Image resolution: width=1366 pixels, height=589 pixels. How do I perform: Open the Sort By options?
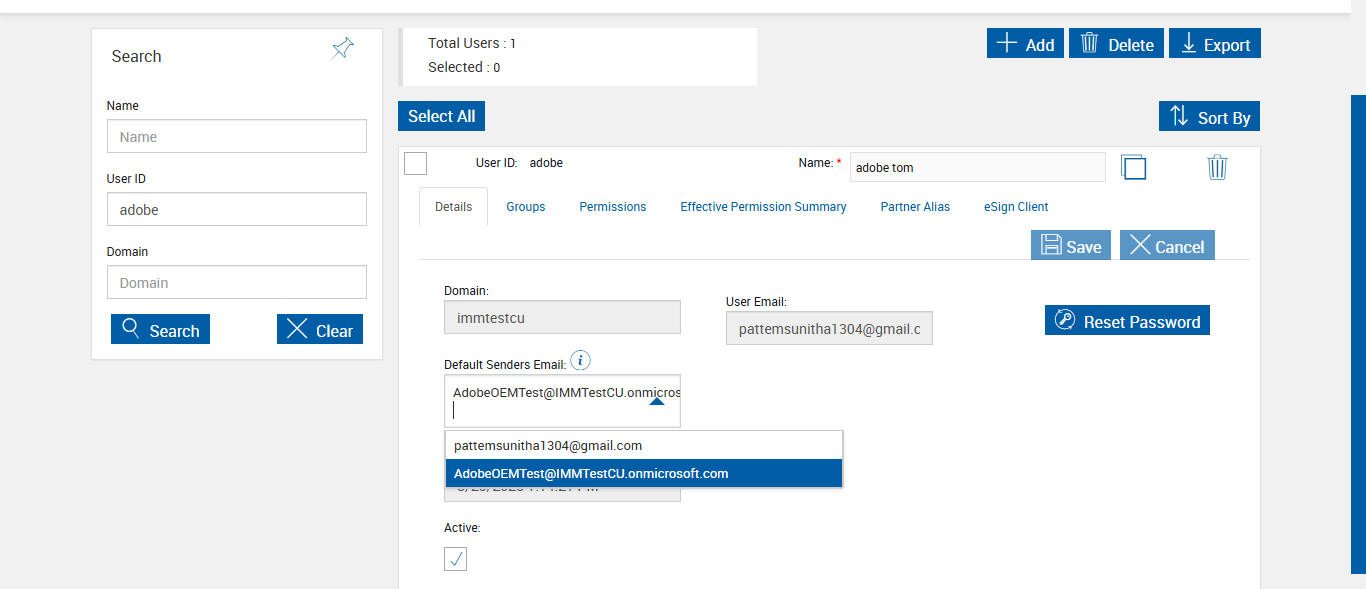pyautogui.click(x=1209, y=117)
